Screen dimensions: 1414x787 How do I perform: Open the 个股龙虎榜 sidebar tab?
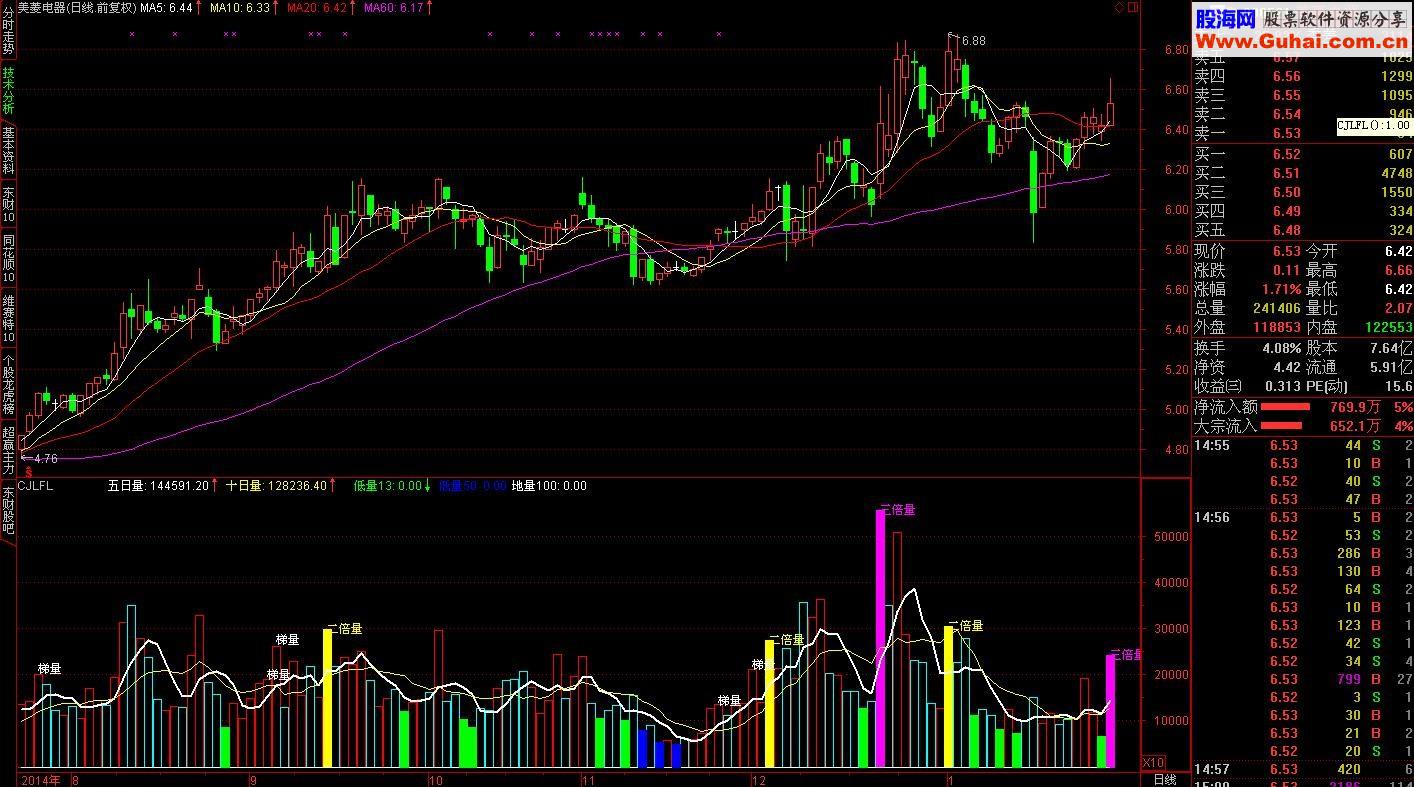point(8,385)
